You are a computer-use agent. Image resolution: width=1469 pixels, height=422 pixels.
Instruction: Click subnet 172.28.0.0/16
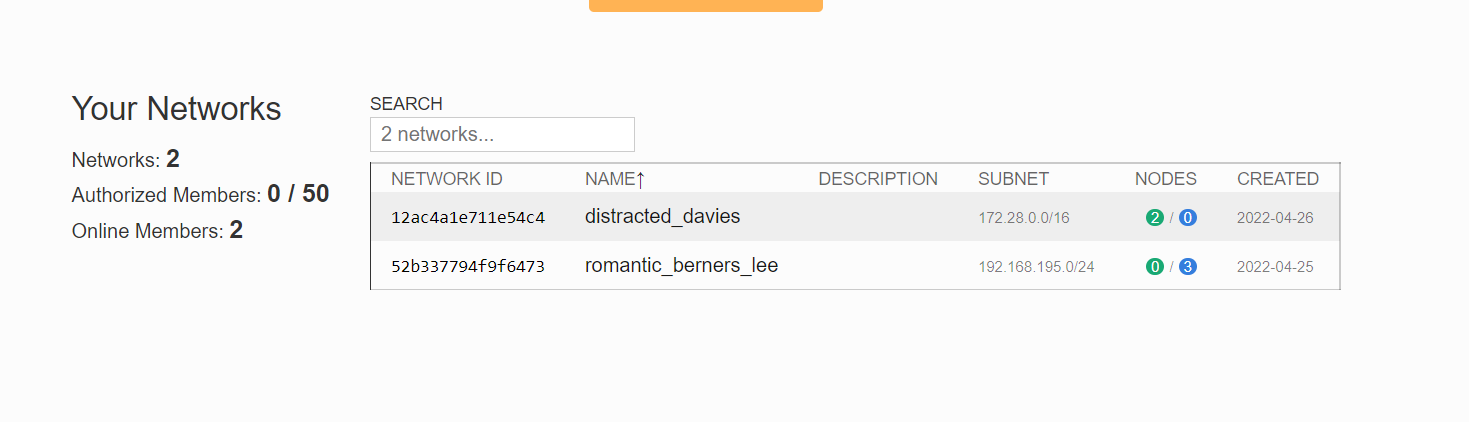coord(1023,218)
